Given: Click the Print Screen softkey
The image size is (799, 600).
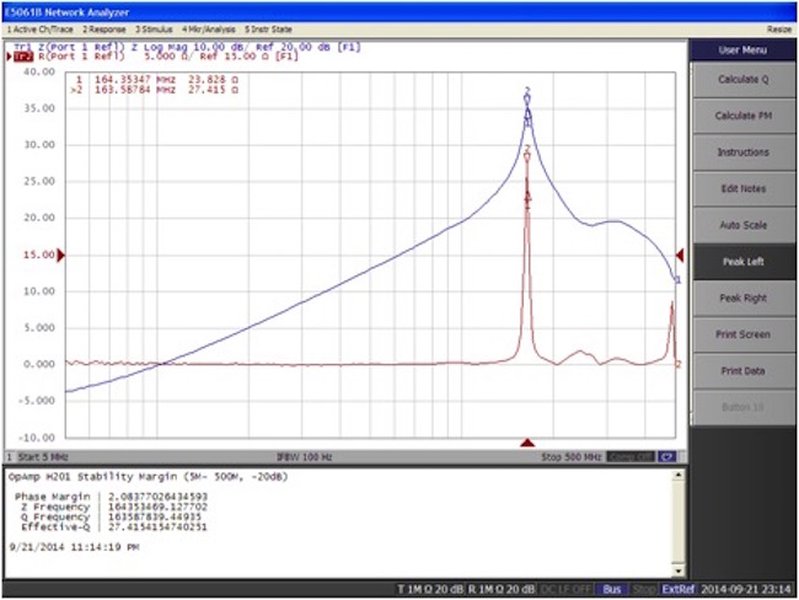Looking at the screenshot, I should coord(743,334).
